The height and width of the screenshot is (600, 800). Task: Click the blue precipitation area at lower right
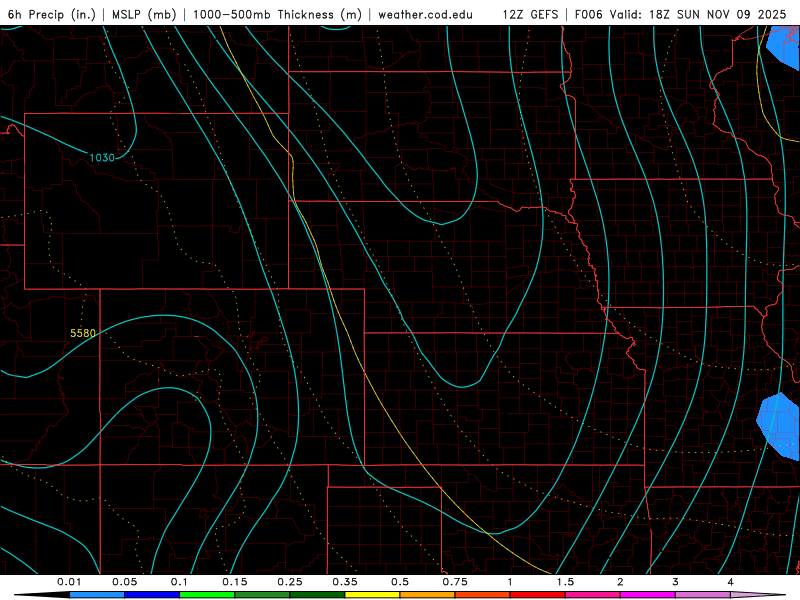779,426
